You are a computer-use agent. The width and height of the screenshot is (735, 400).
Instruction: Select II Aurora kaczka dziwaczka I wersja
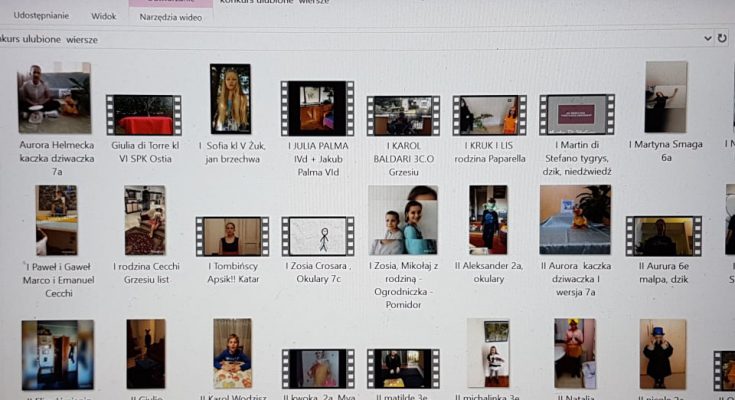(576, 220)
